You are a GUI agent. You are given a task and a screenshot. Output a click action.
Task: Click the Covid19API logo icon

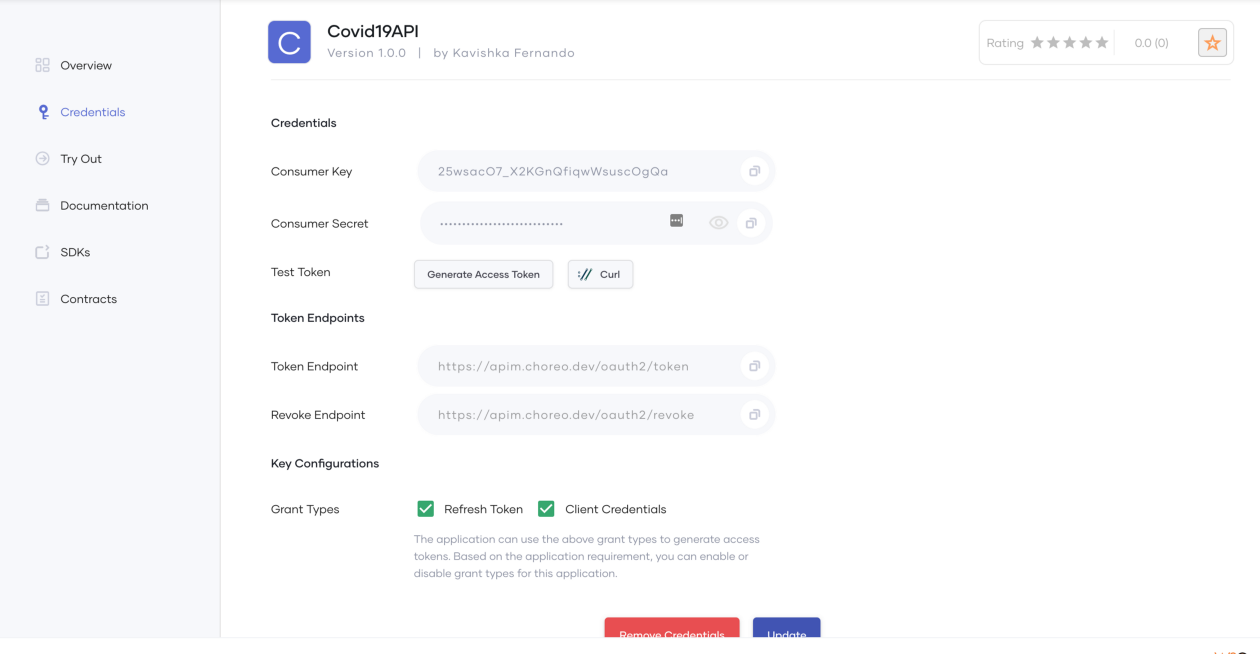click(289, 43)
